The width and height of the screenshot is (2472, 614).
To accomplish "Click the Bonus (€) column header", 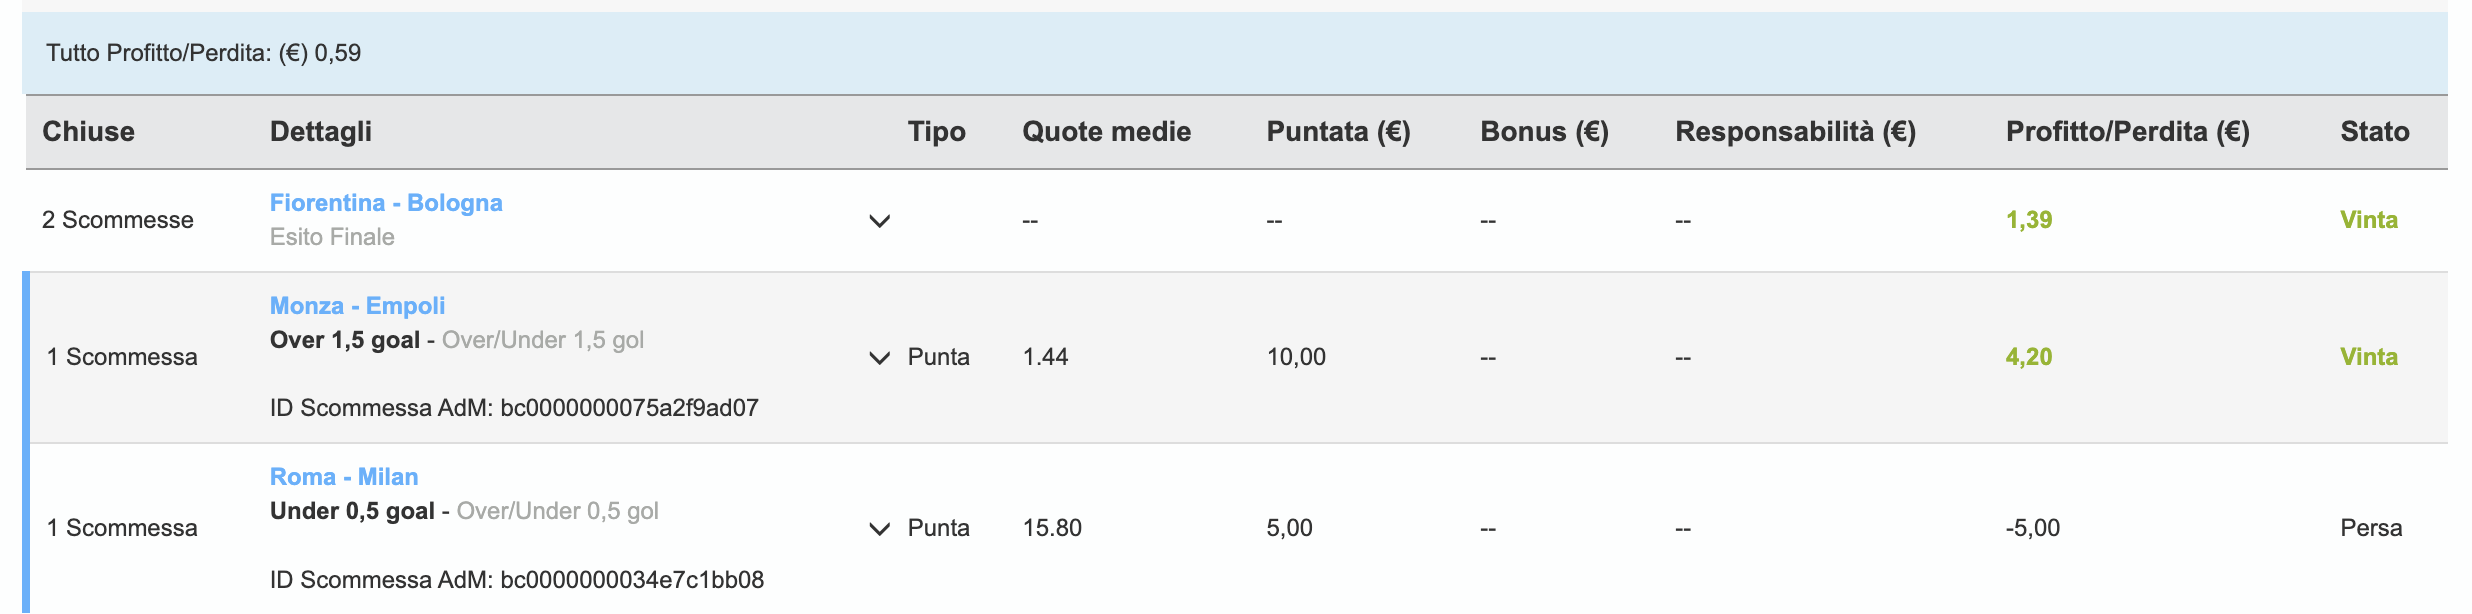I will (1544, 132).
